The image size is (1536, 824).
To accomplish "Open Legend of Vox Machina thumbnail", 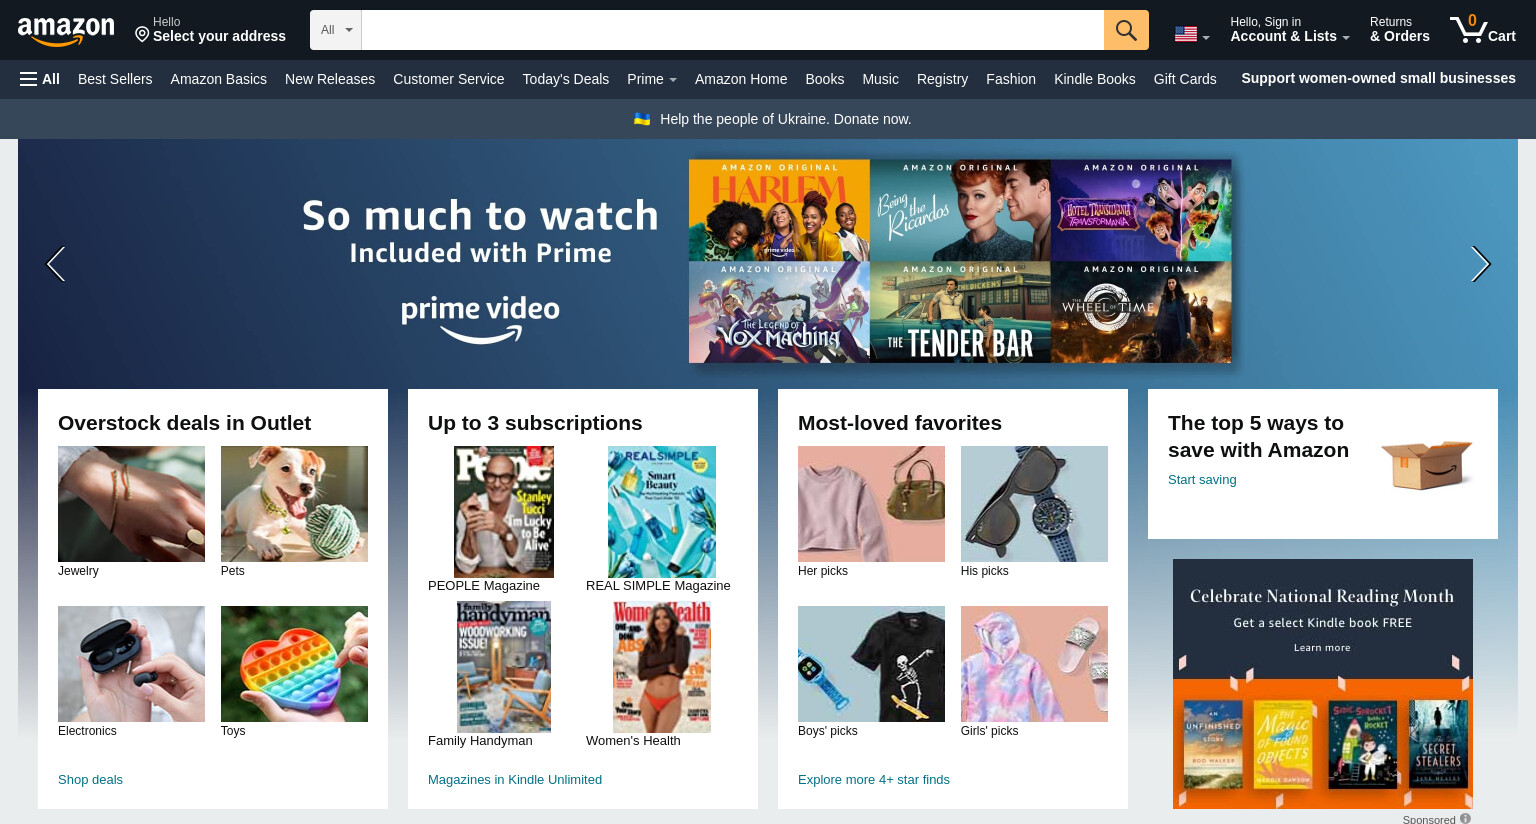I will 779,312.
